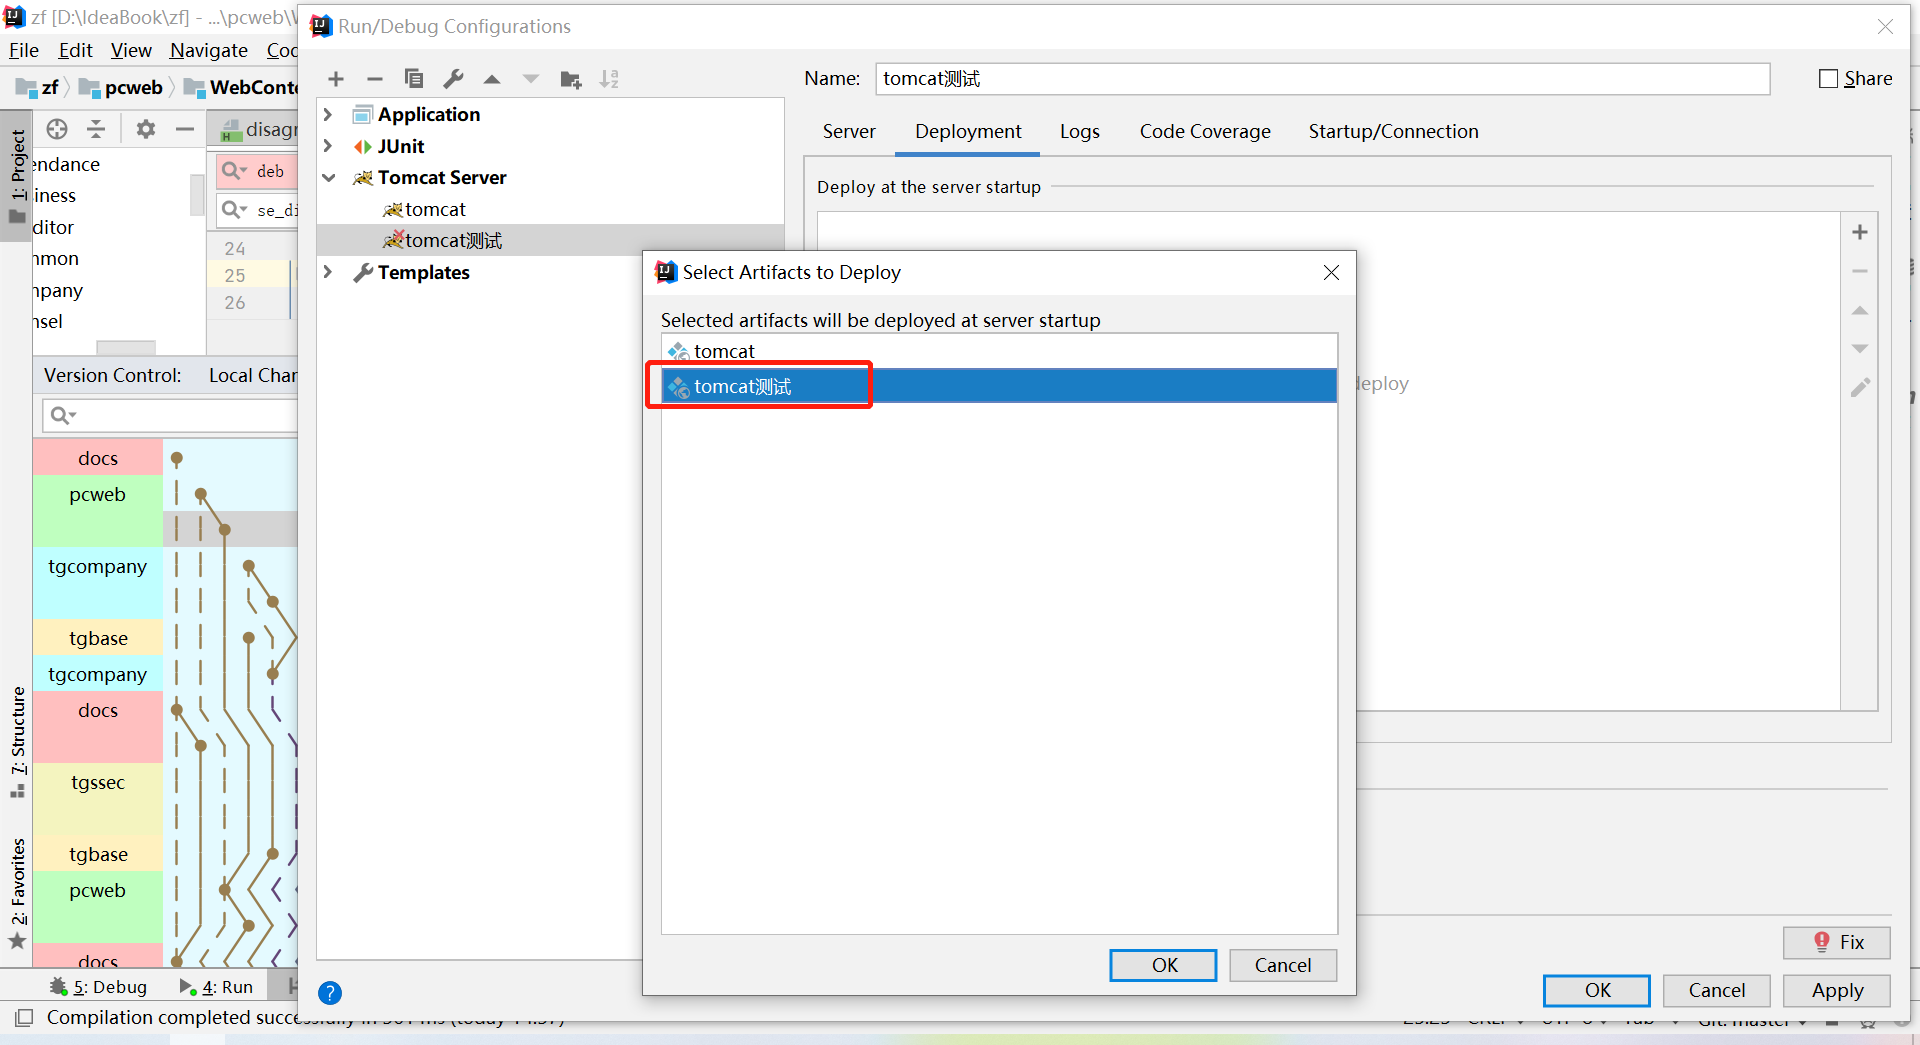1920x1045 pixels.
Task: Select Application configuration type
Action: pos(417,114)
